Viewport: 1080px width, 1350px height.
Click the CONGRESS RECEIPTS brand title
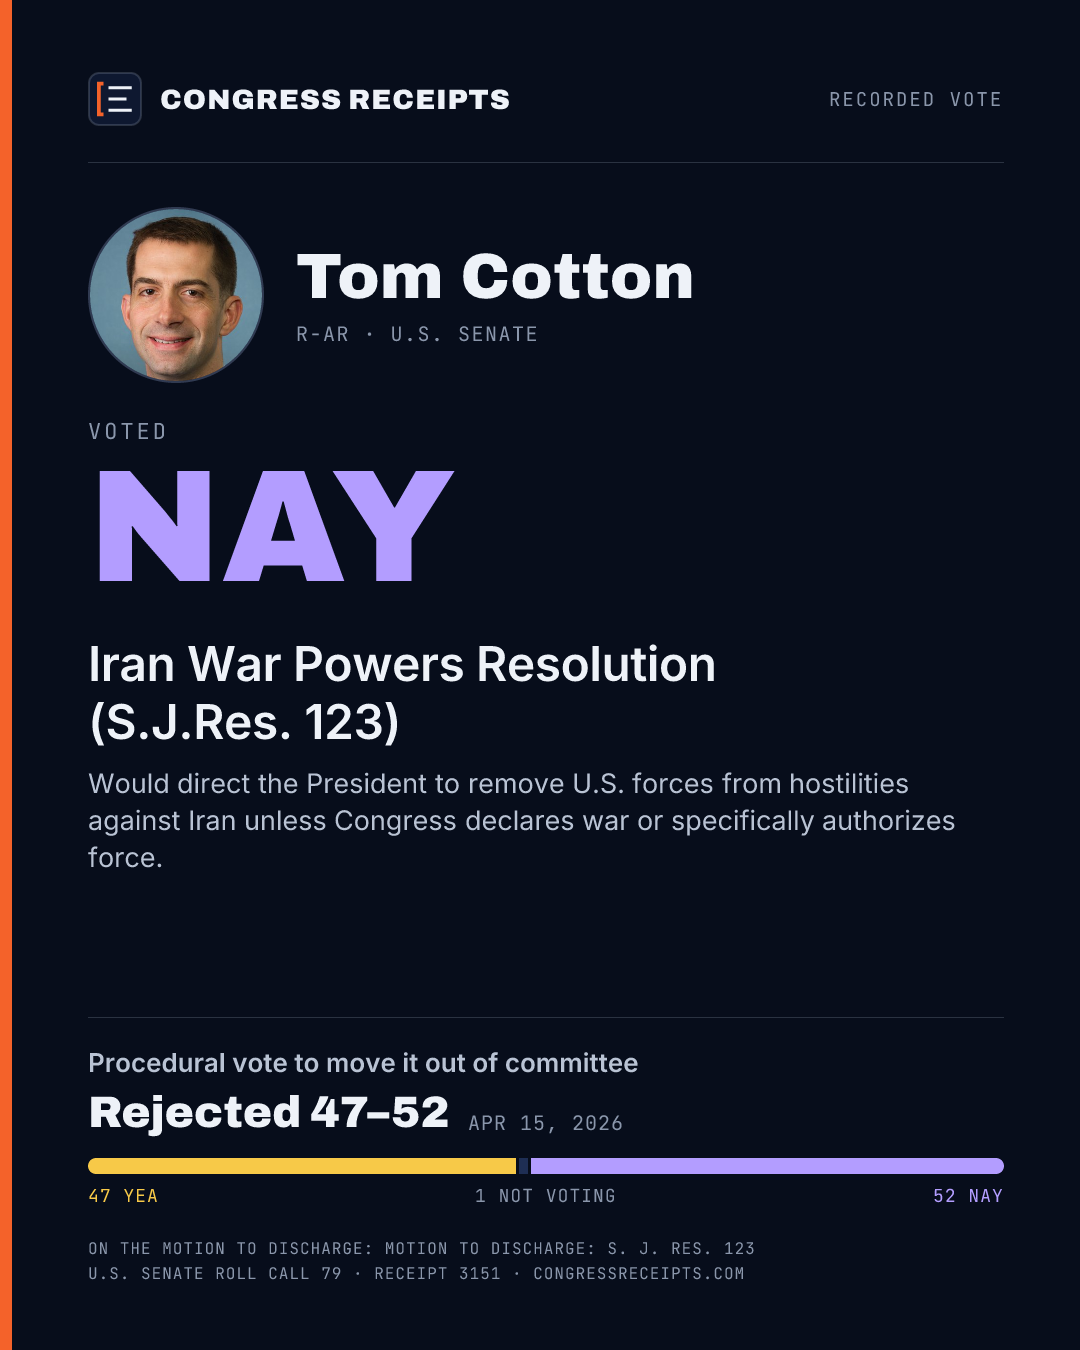(335, 99)
